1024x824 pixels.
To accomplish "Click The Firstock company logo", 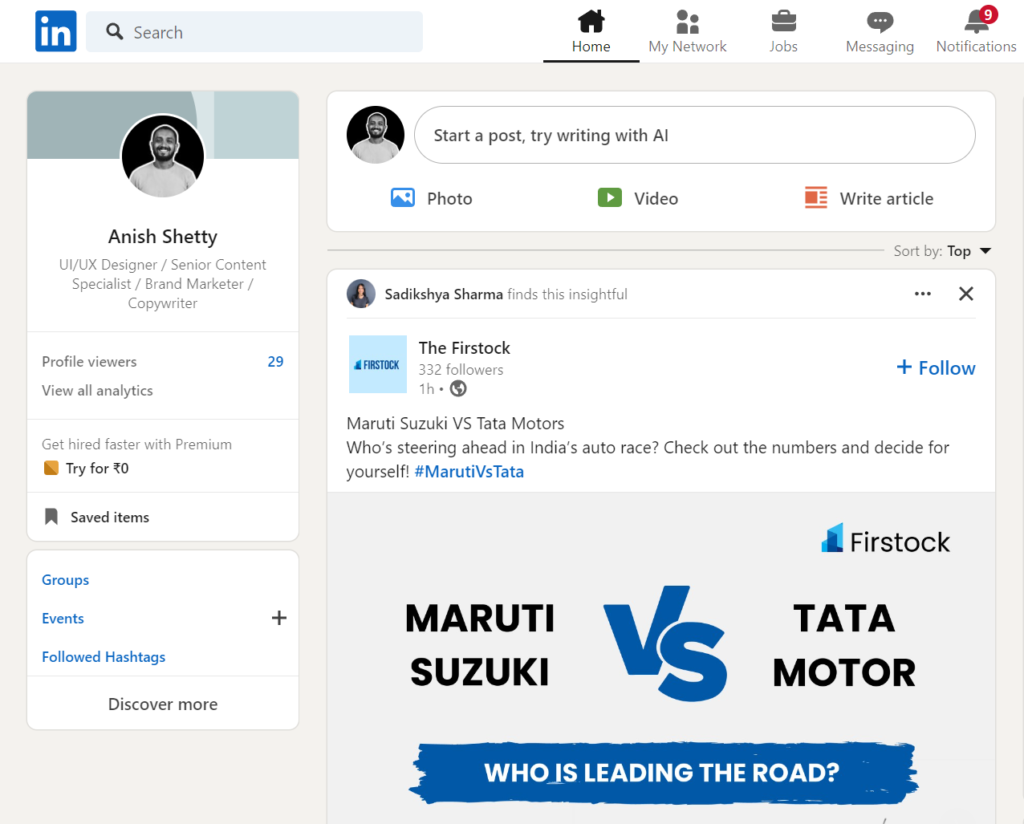I will tap(377, 364).
